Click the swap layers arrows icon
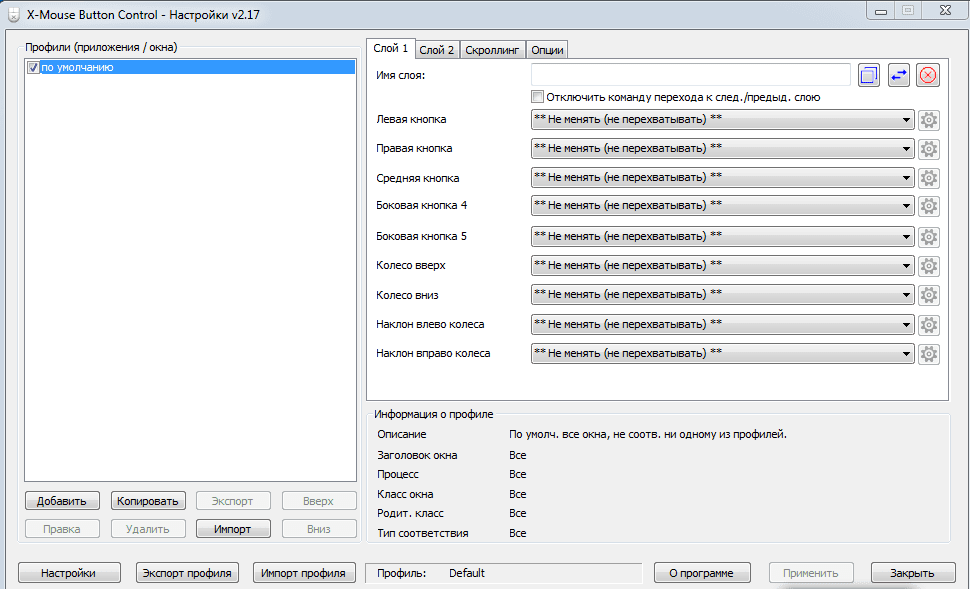The height and width of the screenshot is (589, 970). pos(898,75)
